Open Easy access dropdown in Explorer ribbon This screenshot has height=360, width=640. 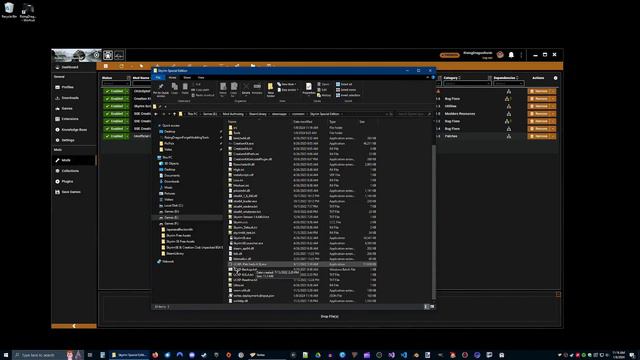click(287, 90)
